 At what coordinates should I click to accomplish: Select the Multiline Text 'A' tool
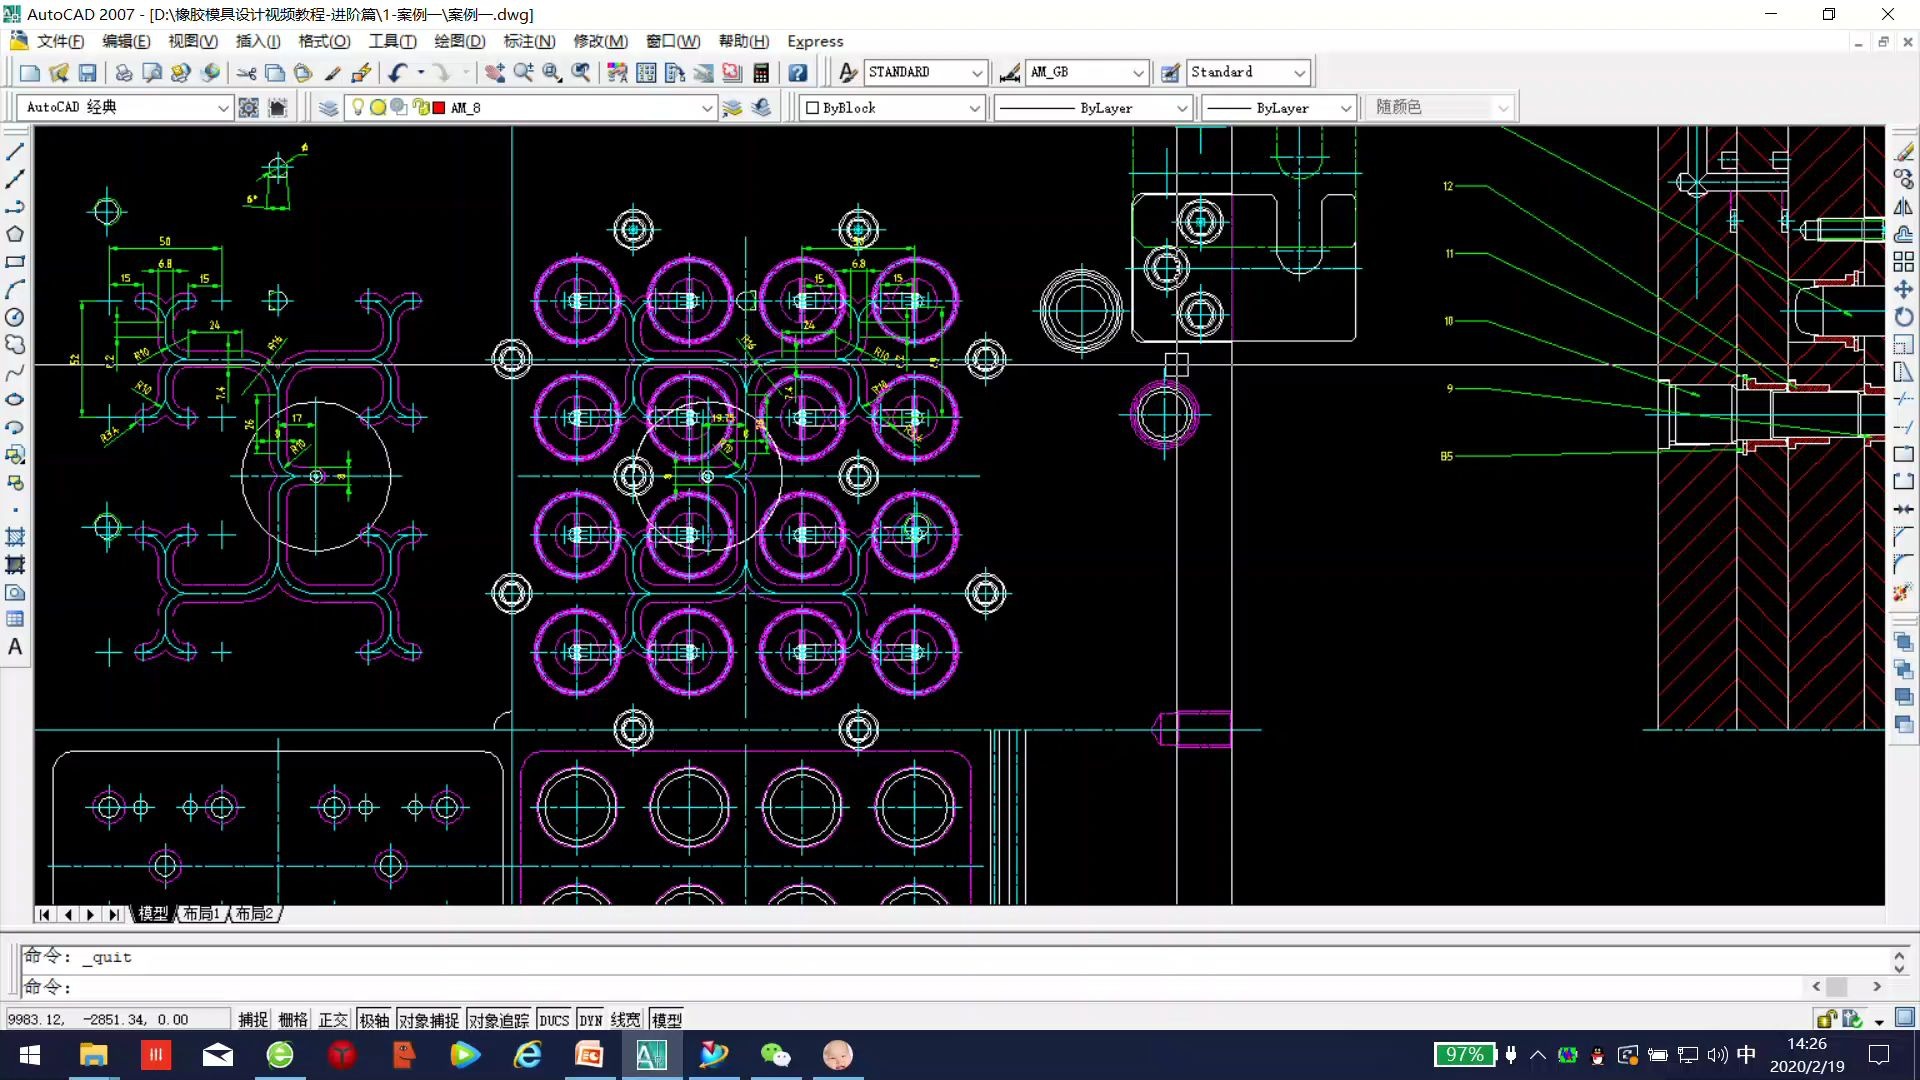pos(15,647)
